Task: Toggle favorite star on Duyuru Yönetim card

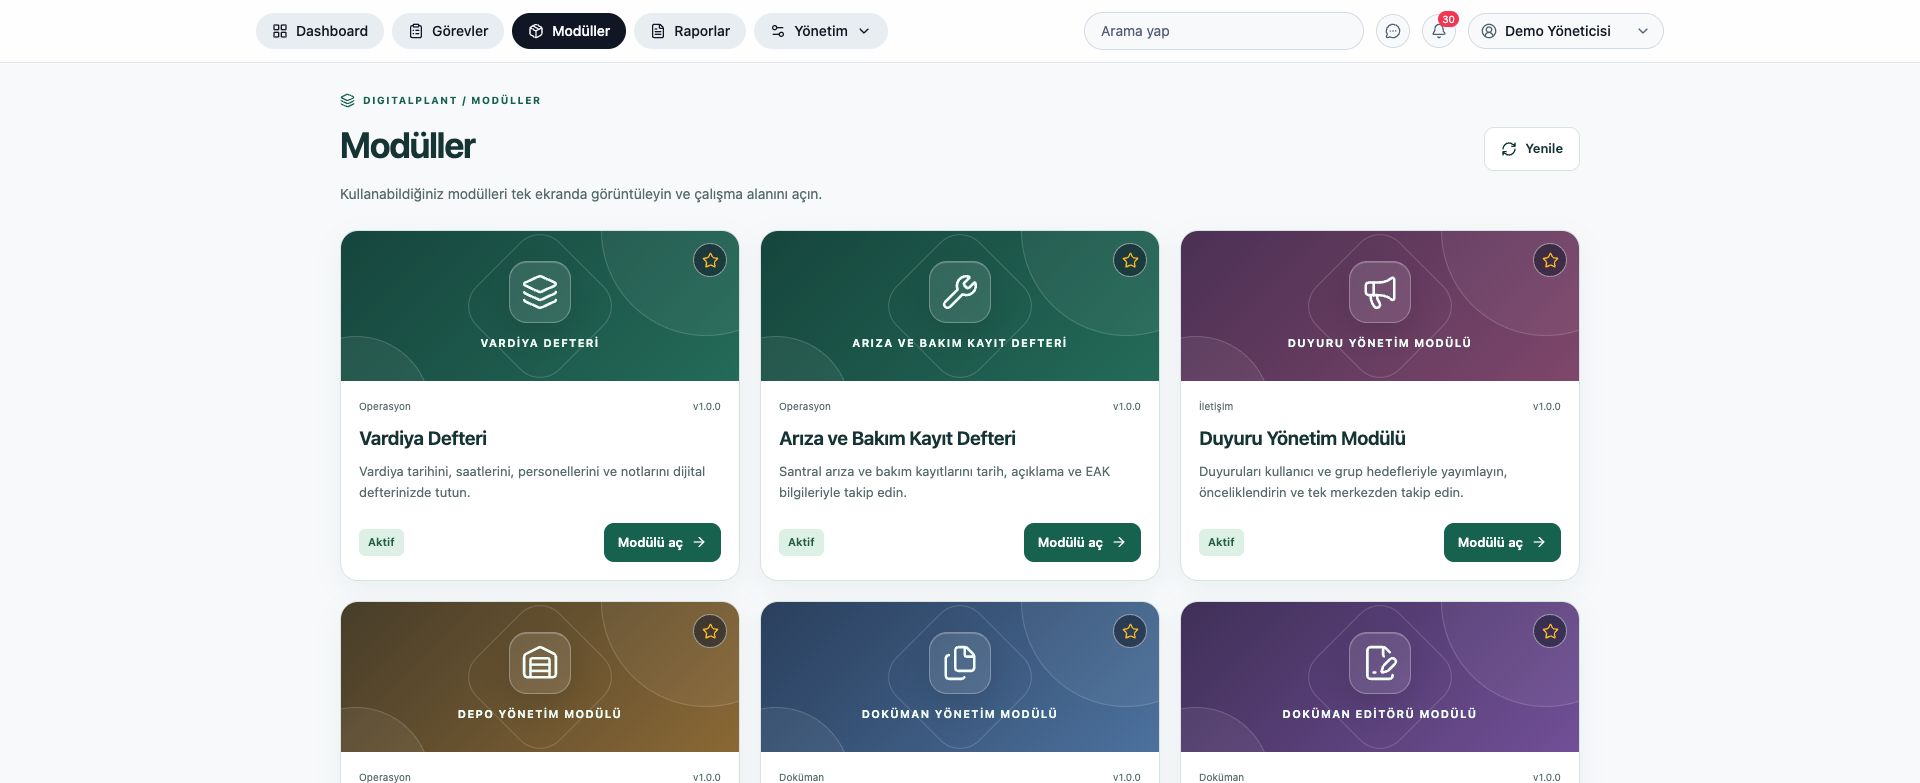Action: 1550,261
